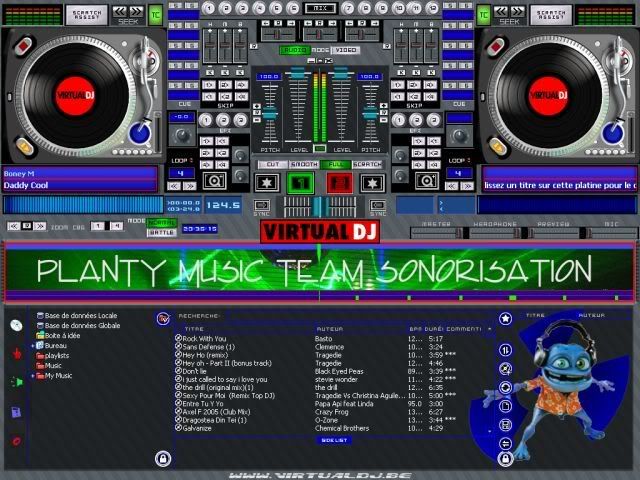The height and width of the screenshot is (480, 640).
Task: Click the left deck pitch slider handle
Action: 270,113
